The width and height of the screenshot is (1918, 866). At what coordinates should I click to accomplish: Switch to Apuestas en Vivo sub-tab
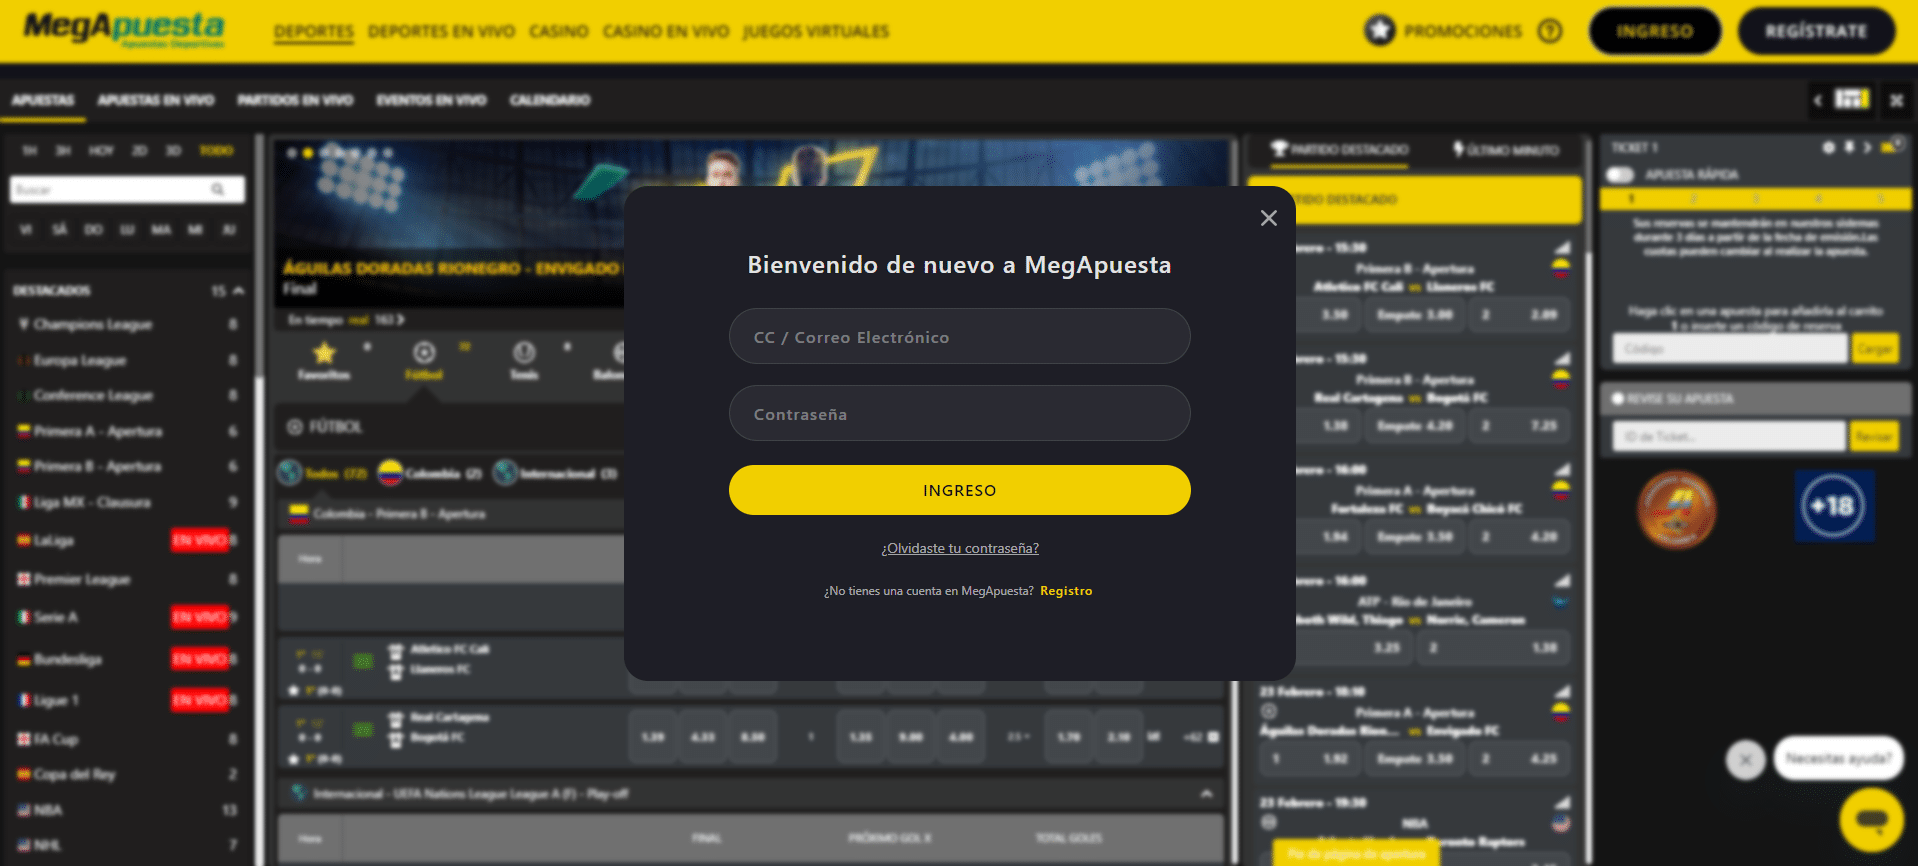156,100
